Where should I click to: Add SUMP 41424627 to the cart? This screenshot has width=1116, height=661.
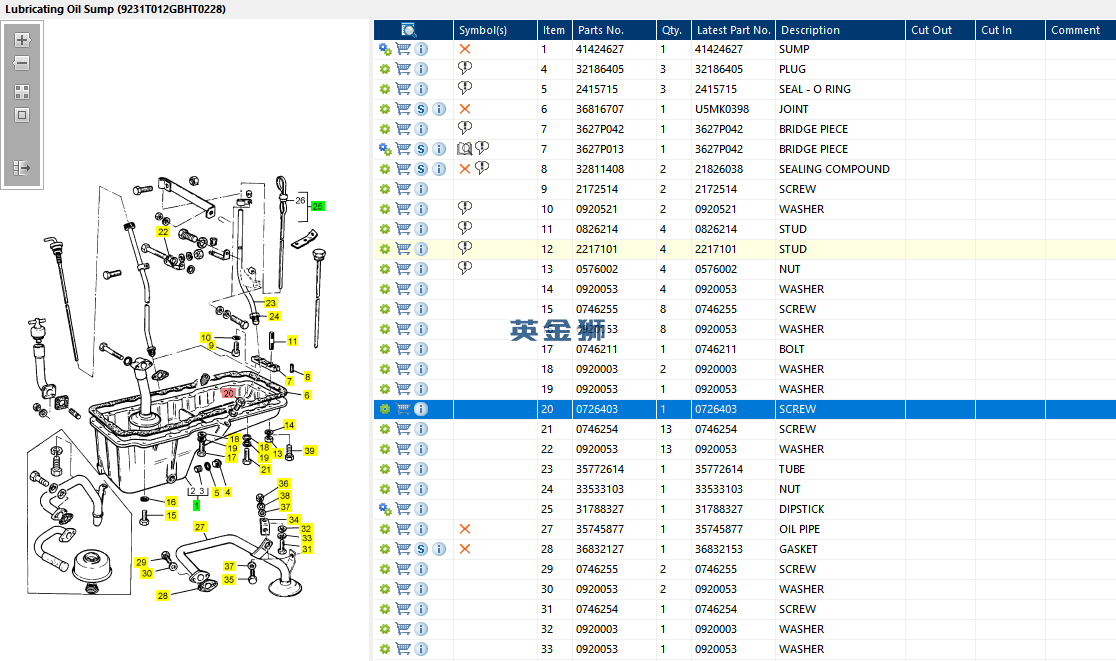(x=403, y=49)
